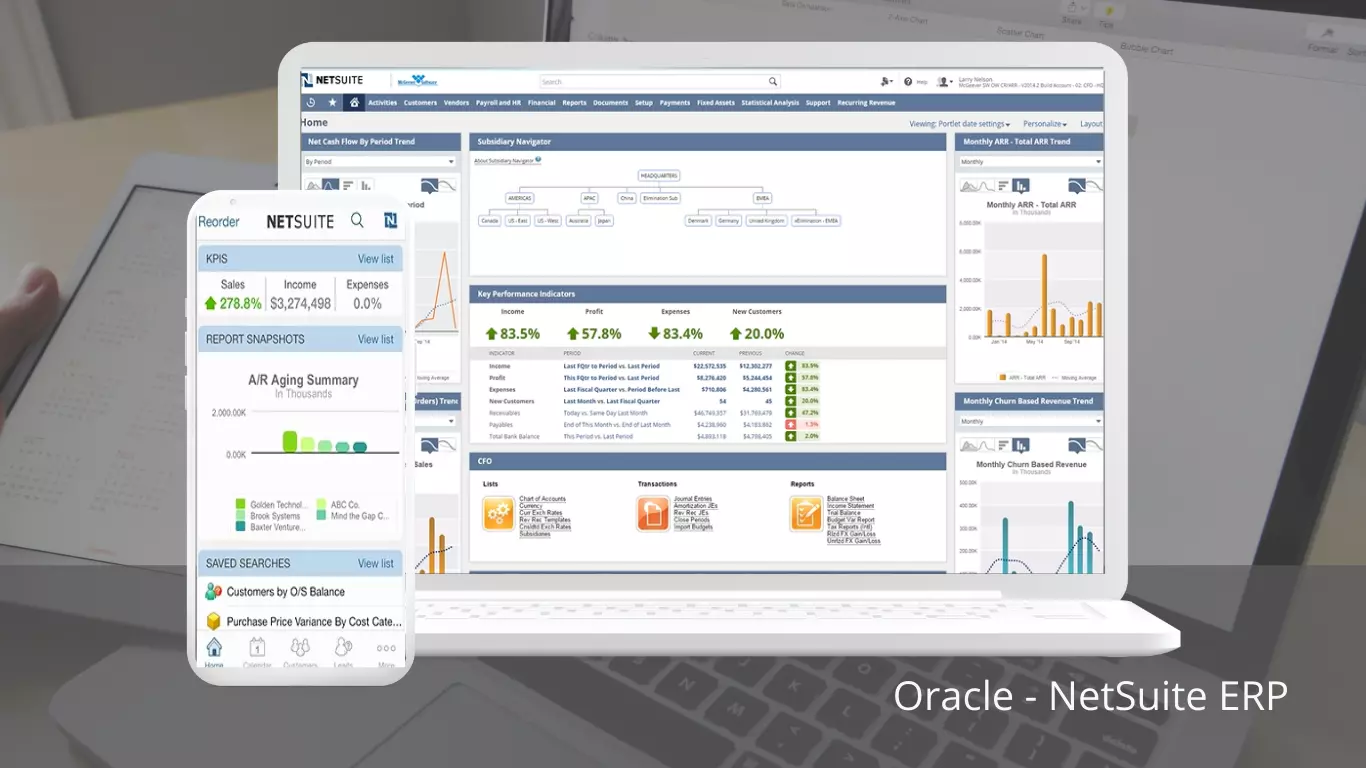Viewport: 1366px width, 768px height.
Task: Click the Lists gear icon in CFO portlet
Action: click(498, 513)
